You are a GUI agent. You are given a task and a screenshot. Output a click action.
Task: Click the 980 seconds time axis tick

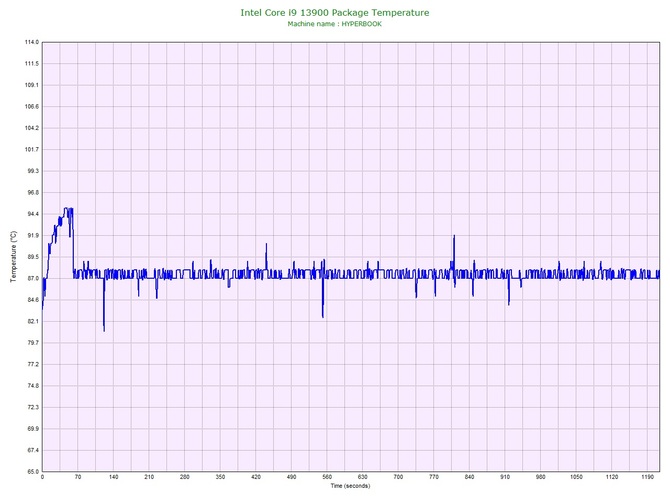click(541, 477)
